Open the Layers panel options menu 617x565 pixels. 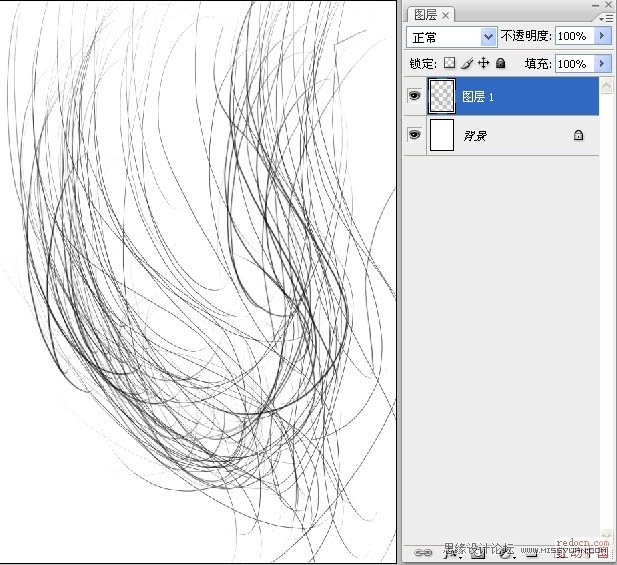click(x=606, y=18)
